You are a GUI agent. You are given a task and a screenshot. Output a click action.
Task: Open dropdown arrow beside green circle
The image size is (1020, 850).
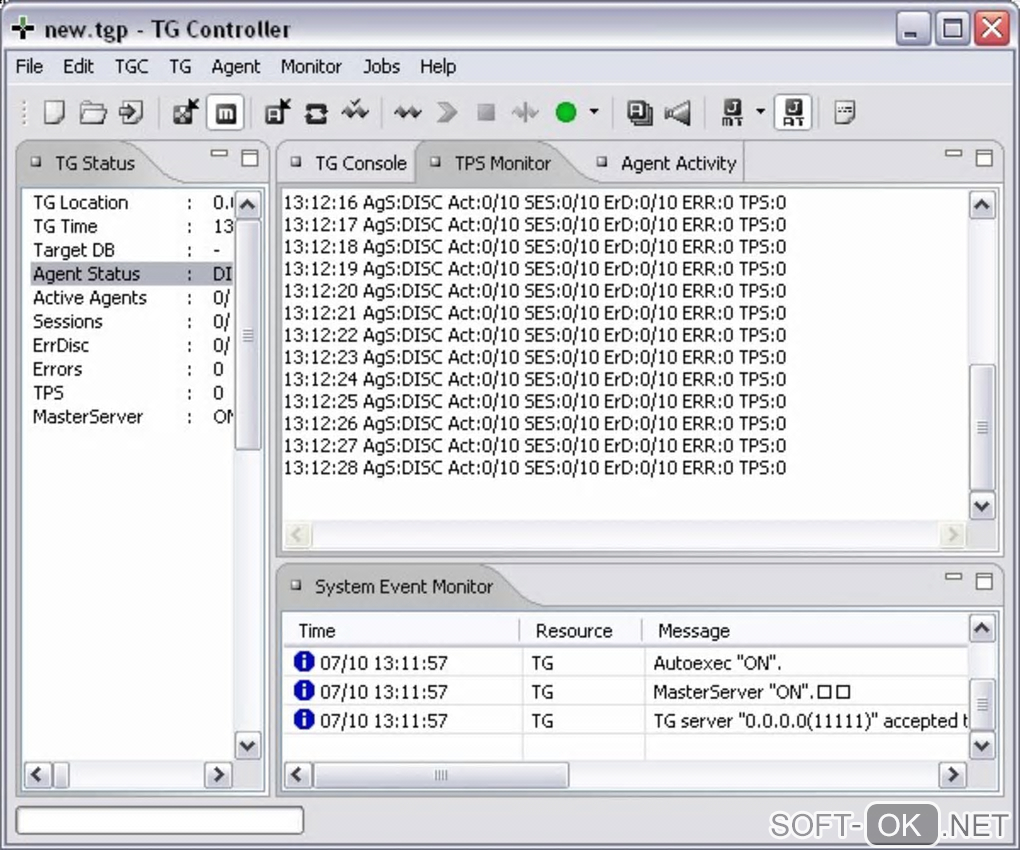[x=594, y=111]
